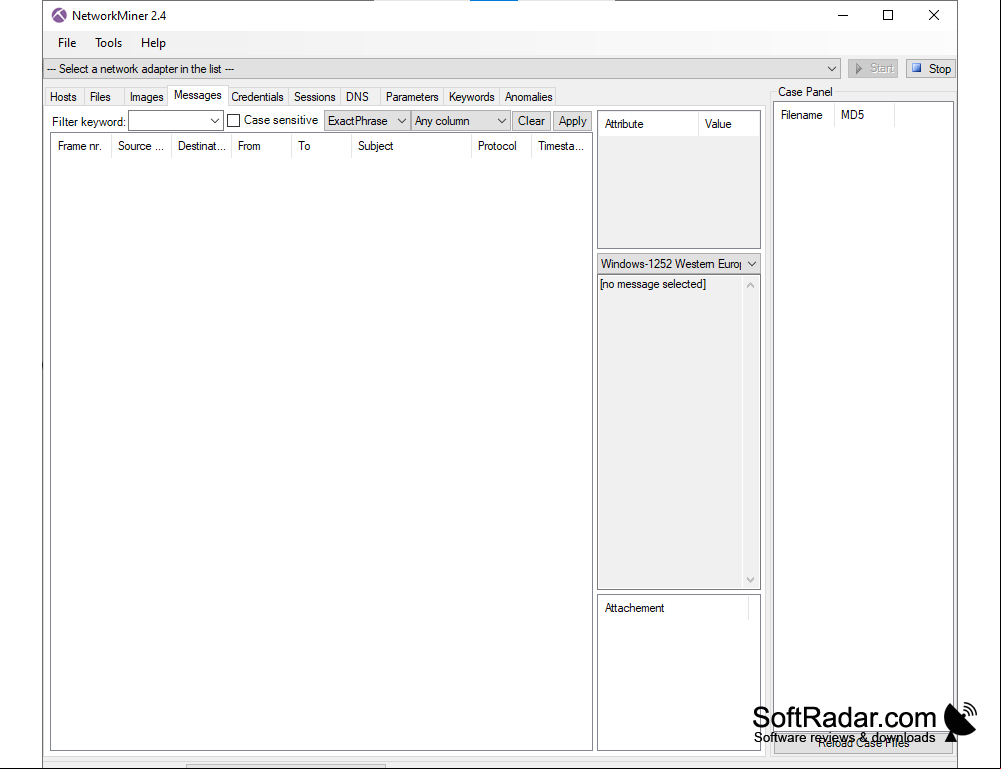Click the message text area showing no message selected
This screenshot has height=769, width=1001.
pos(670,432)
